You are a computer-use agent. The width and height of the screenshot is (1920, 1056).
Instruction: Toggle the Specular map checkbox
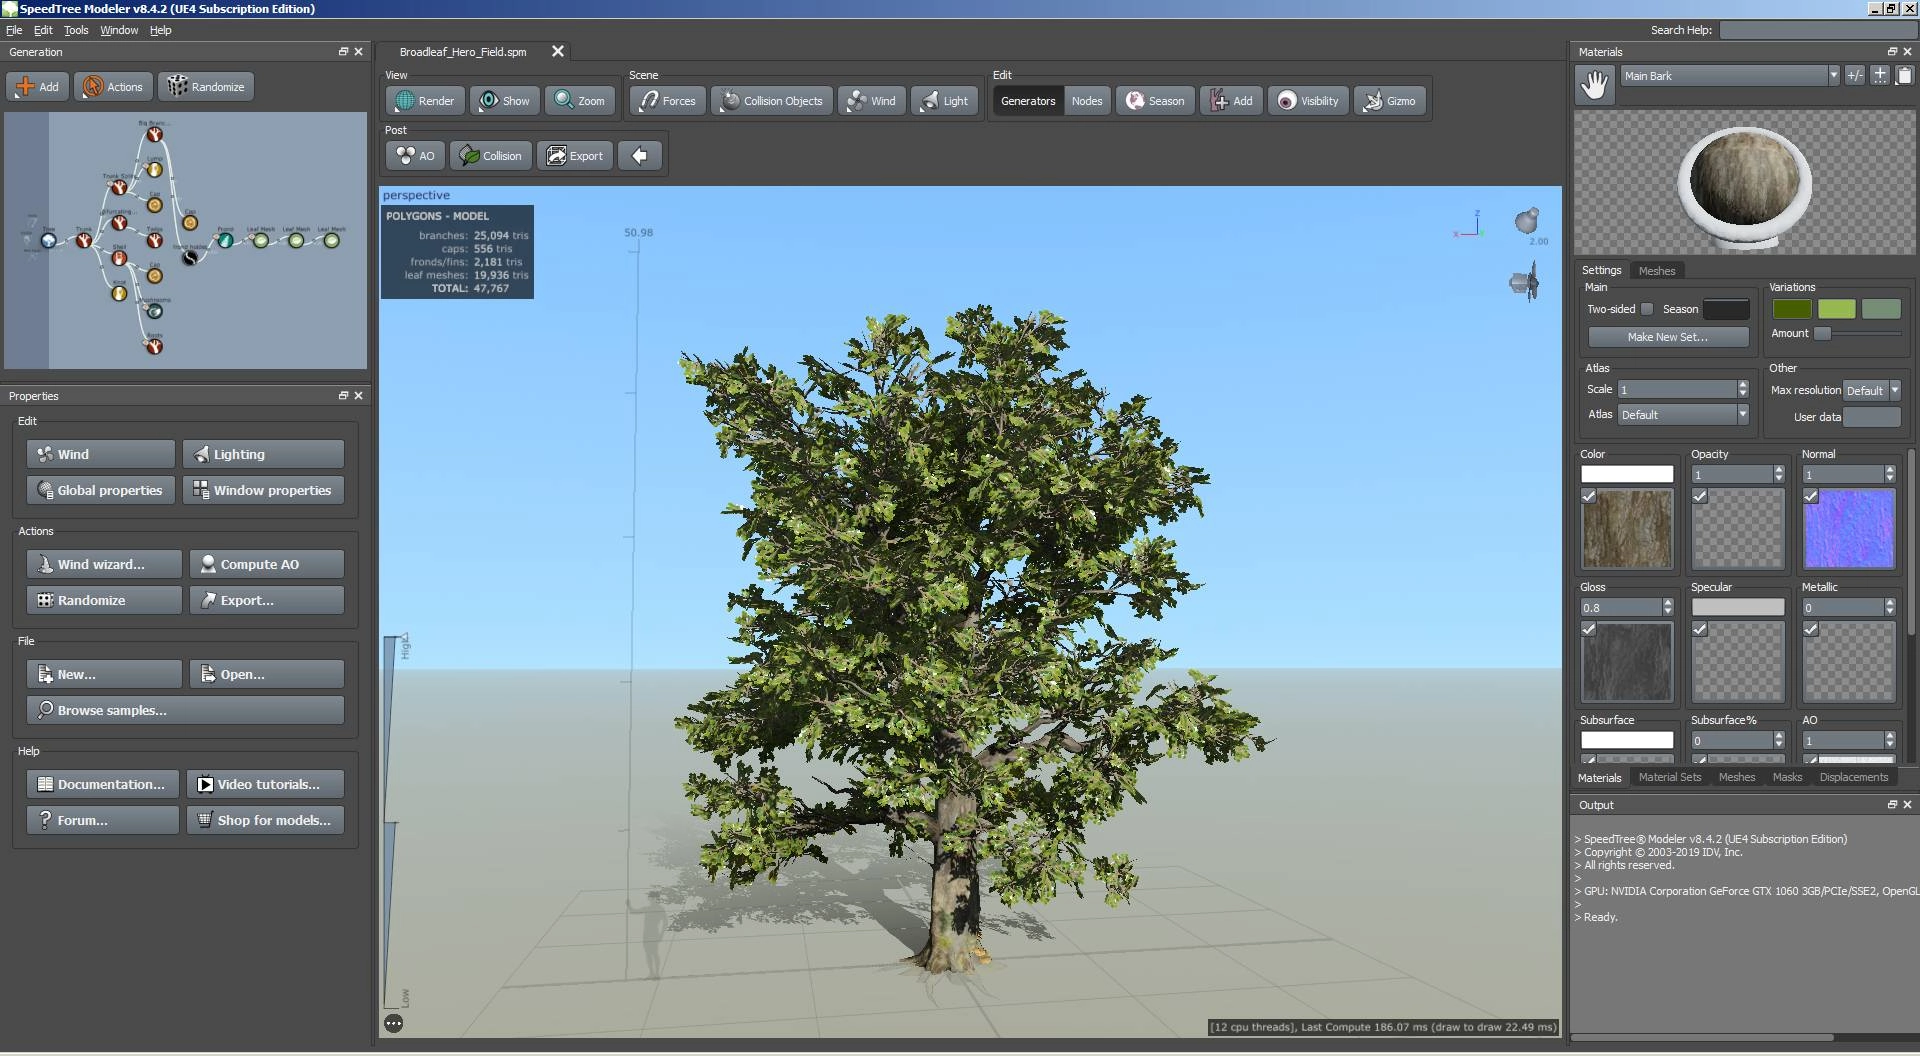pos(1700,629)
